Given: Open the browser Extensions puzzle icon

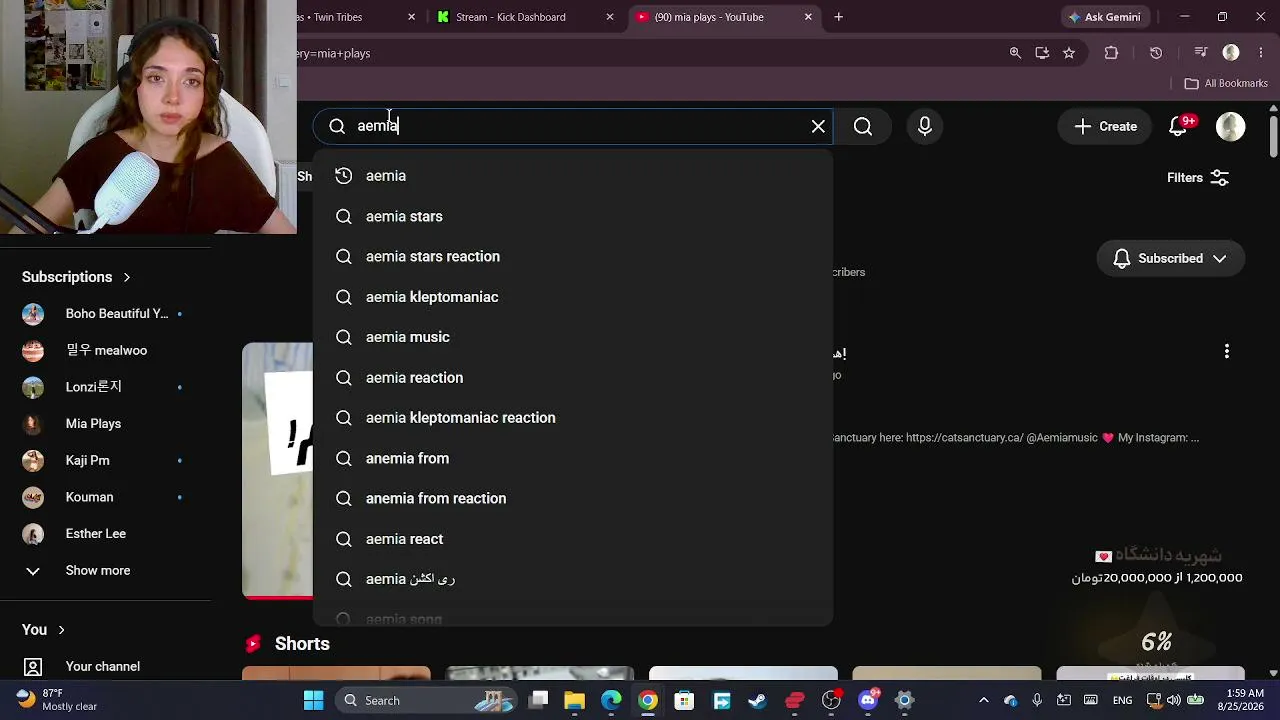Looking at the screenshot, I should point(1111,53).
